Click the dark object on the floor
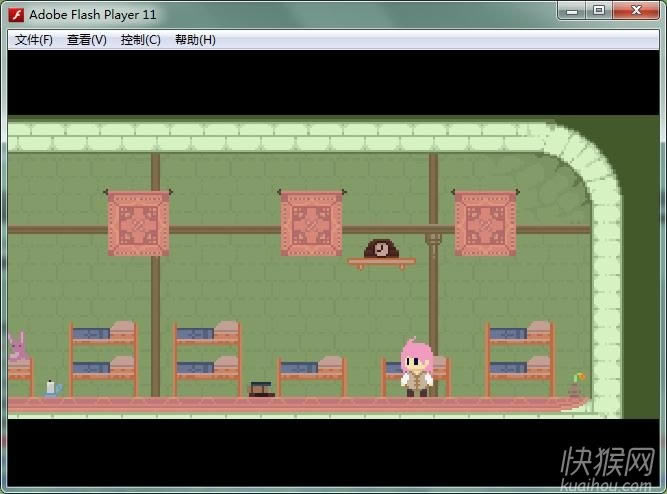This screenshot has height=494, width=667. (x=262, y=389)
